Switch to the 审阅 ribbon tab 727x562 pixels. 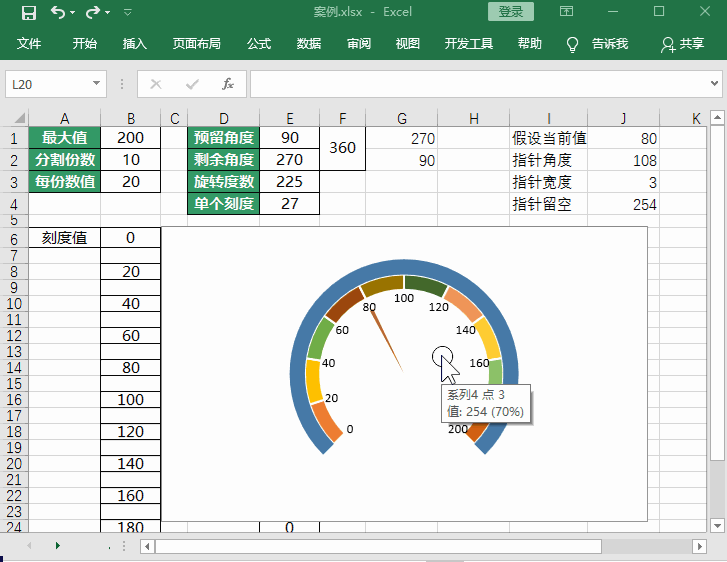[x=359, y=44]
